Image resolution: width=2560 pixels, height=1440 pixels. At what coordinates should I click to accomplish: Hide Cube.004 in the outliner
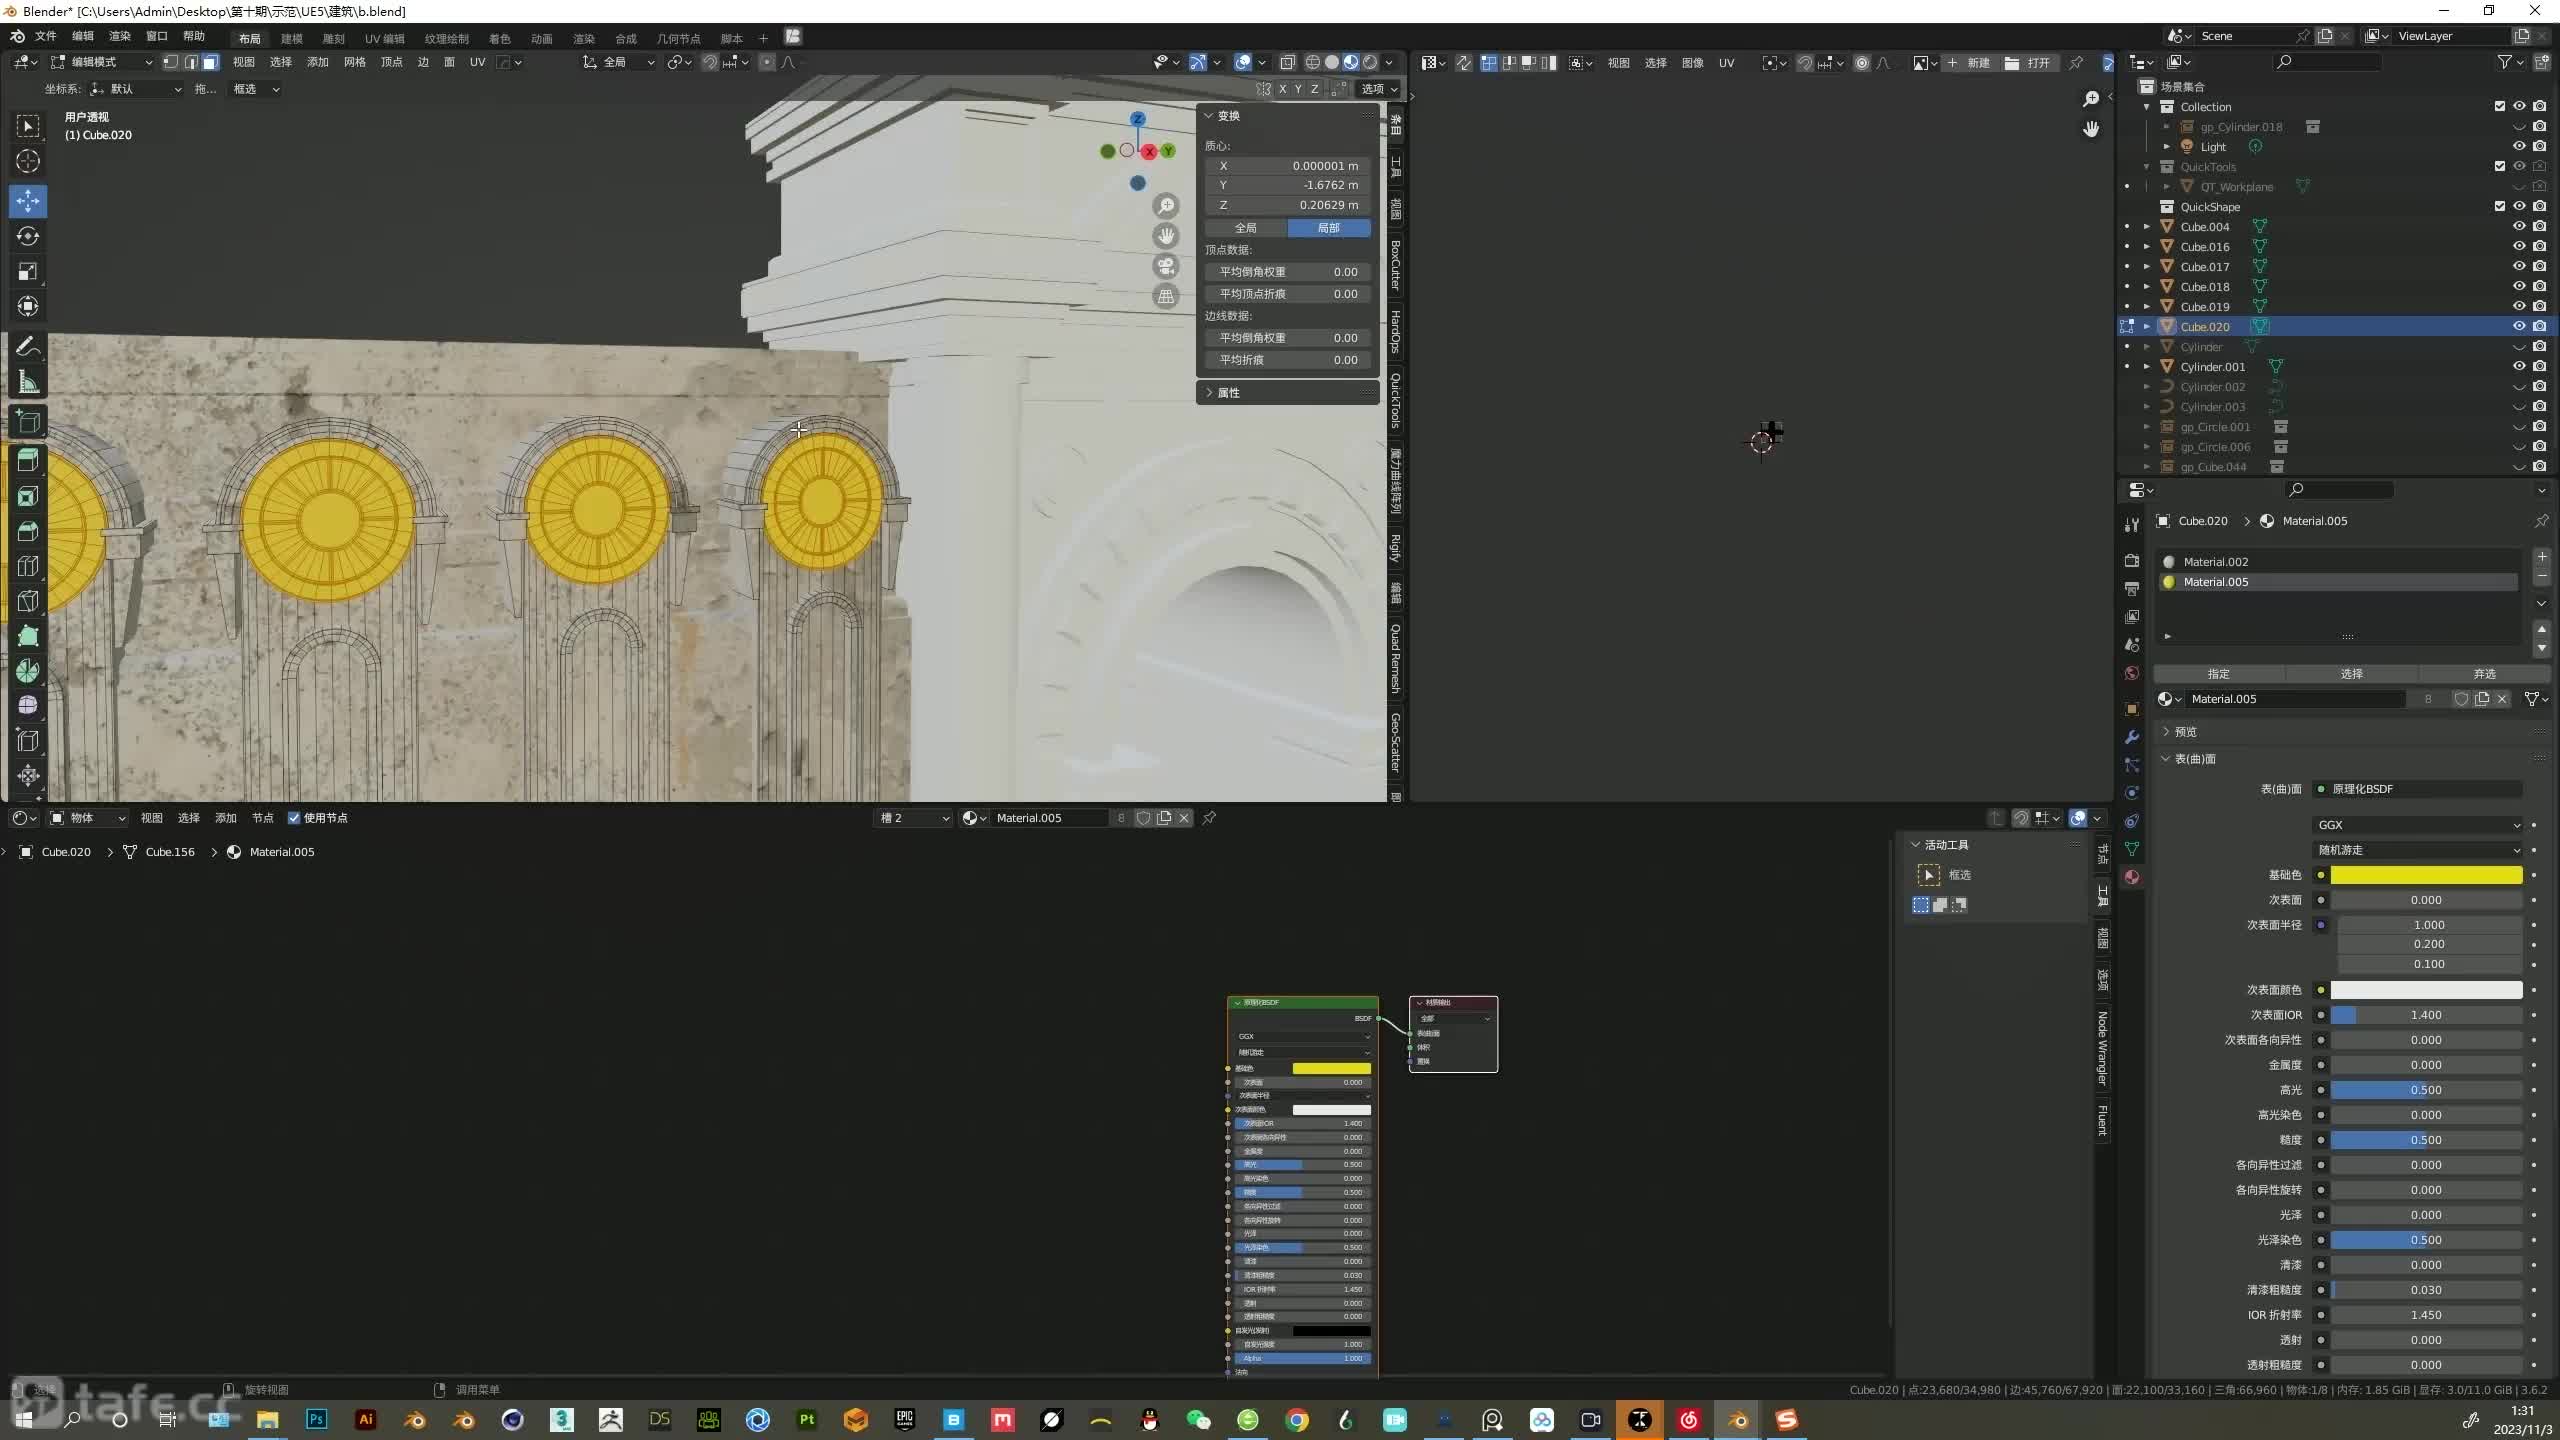pyautogui.click(x=2519, y=226)
